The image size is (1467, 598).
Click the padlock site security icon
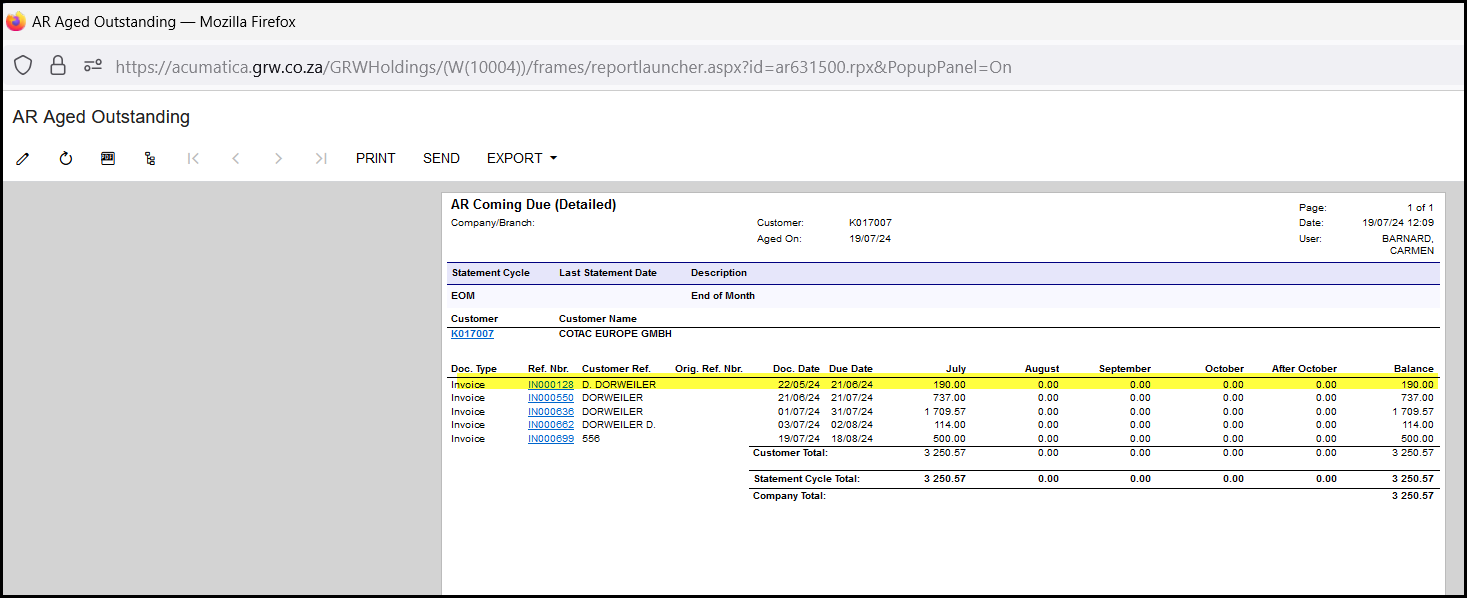coord(58,66)
